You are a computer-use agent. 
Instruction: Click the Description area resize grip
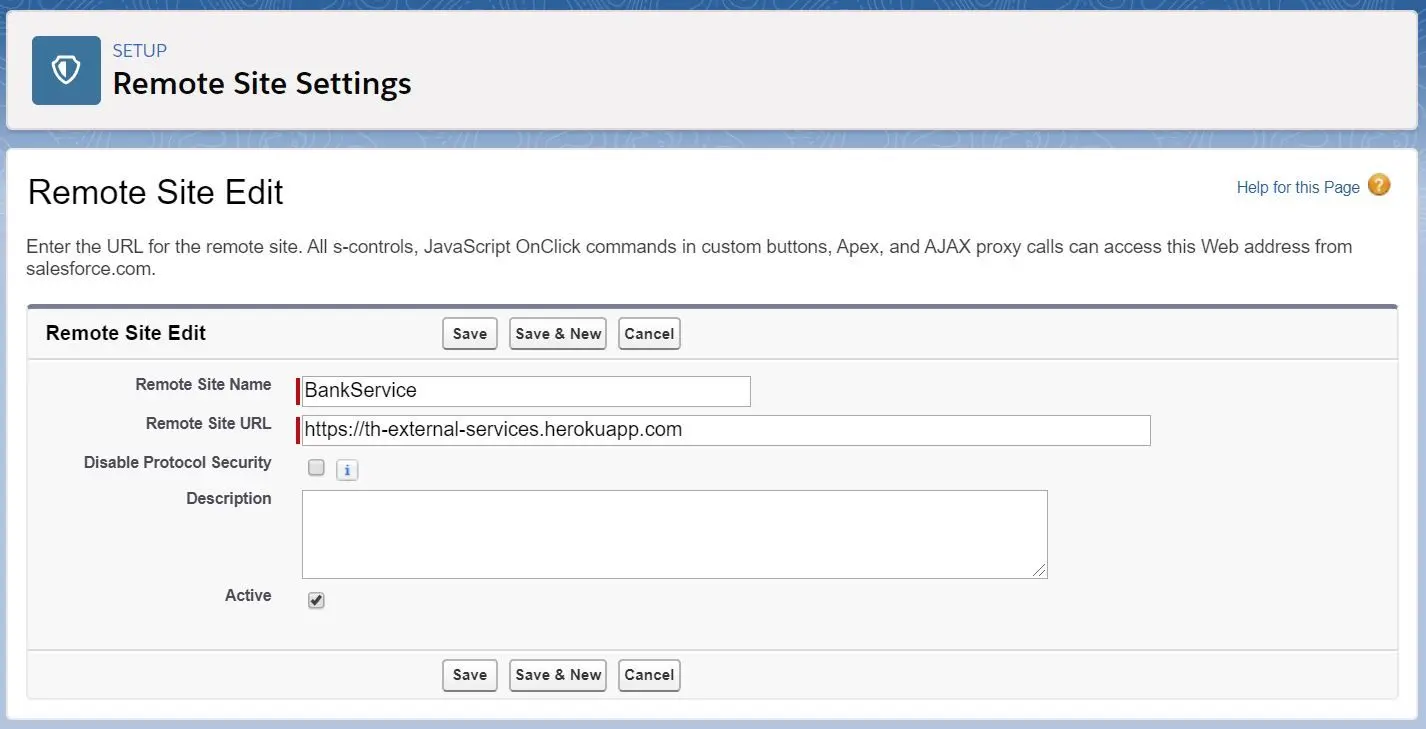(1040, 571)
